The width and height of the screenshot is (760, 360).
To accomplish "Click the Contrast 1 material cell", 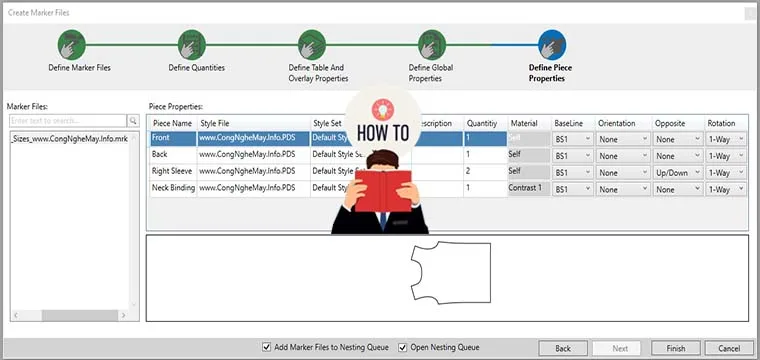I will pos(529,188).
